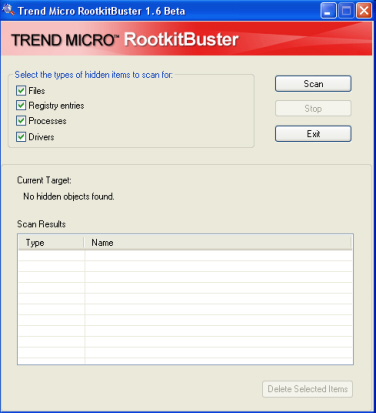The height and width of the screenshot is (413, 376).
Task: Exit the application via Exit button
Action: pyautogui.click(x=313, y=134)
